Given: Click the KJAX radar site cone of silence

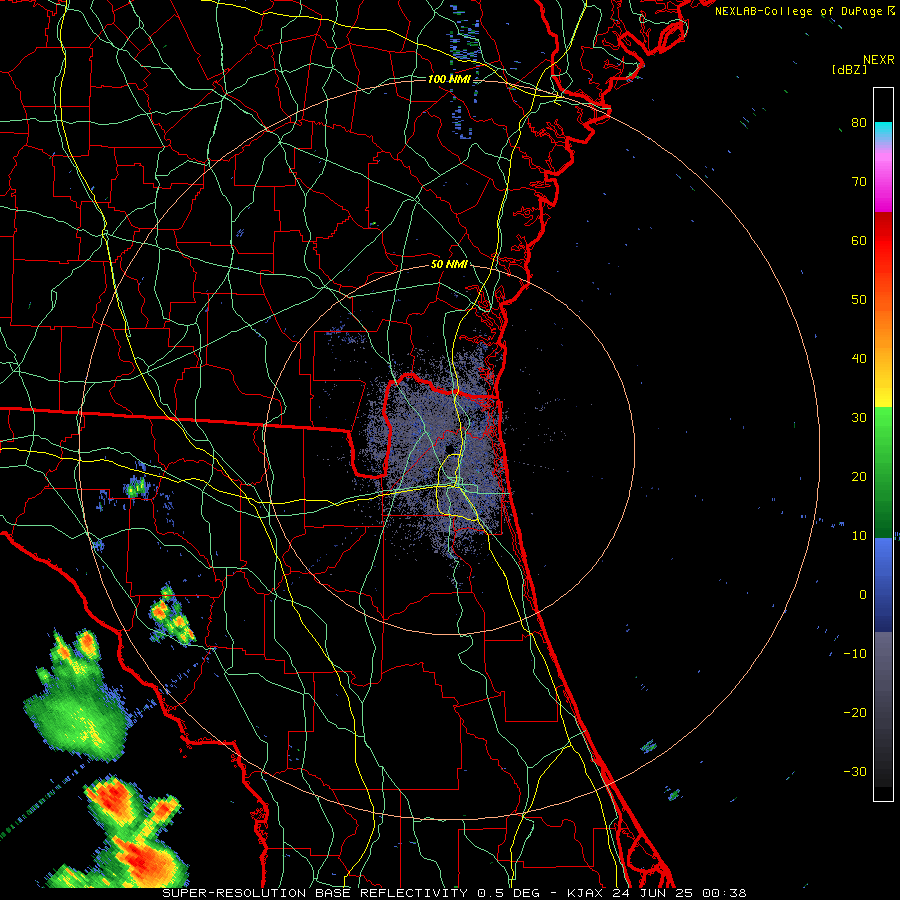Looking at the screenshot, I should pyautogui.click(x=449, y=449).
